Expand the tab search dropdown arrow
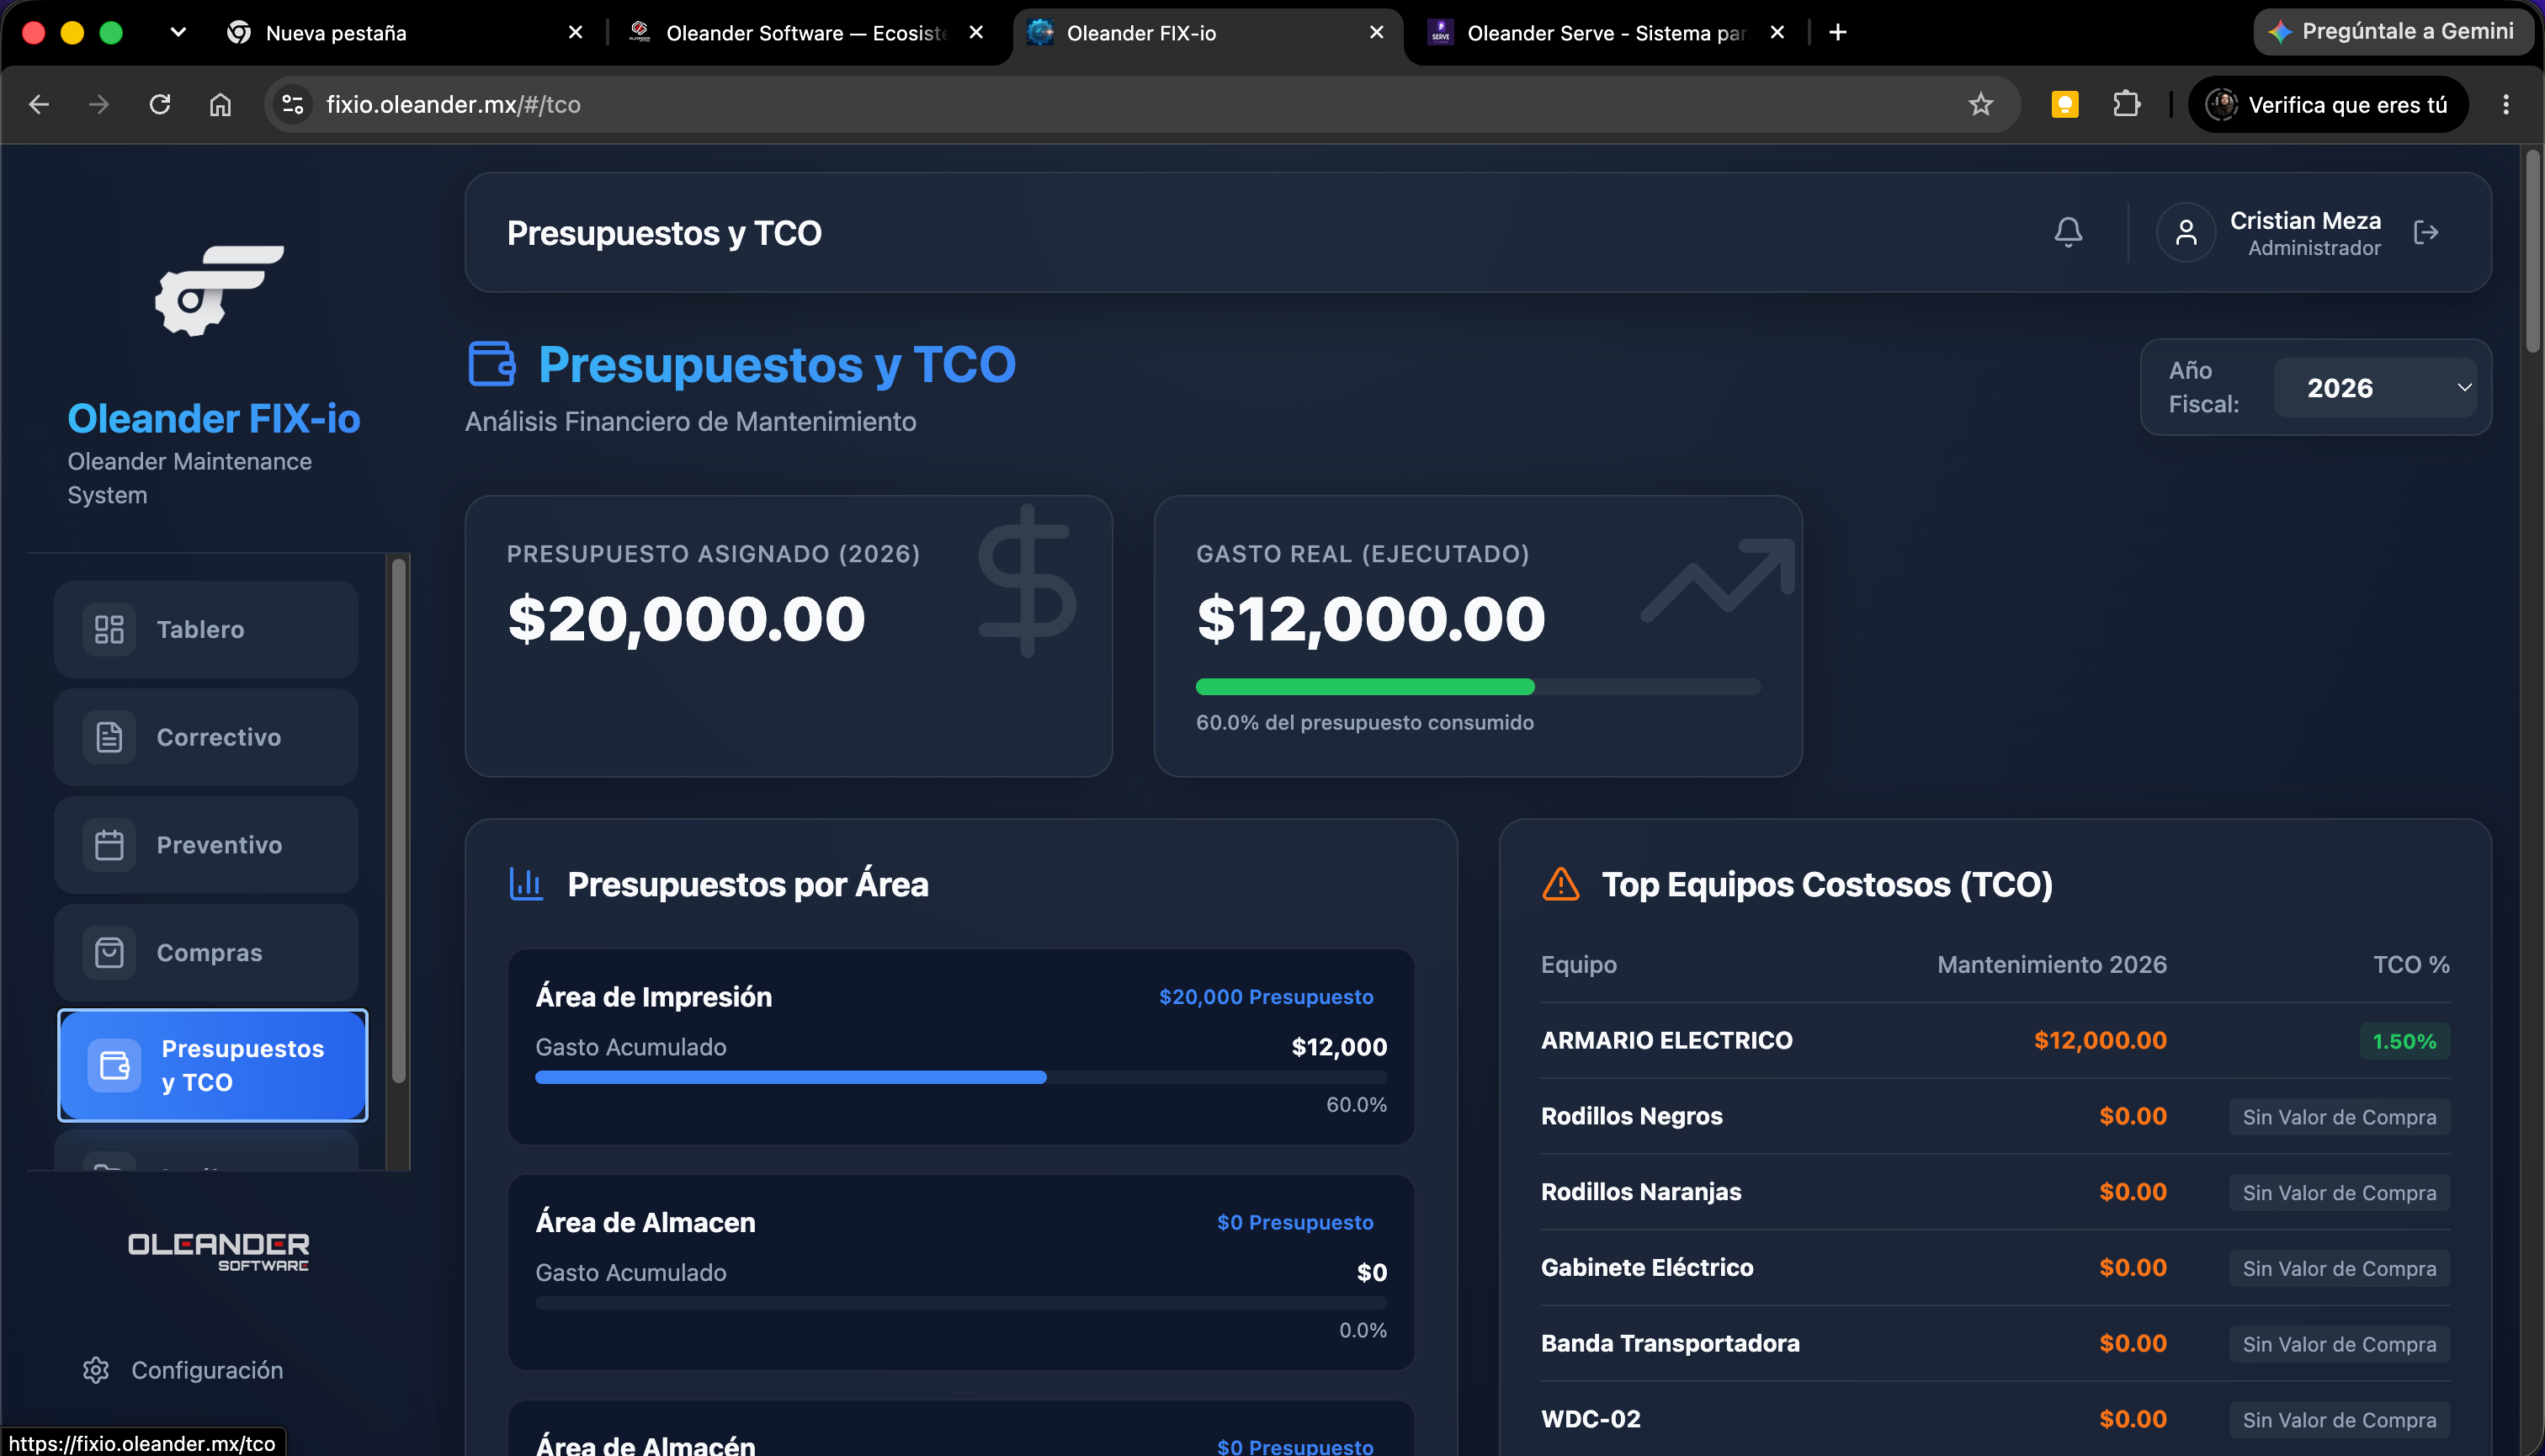2545x1456 pixels. pos(178,32)
